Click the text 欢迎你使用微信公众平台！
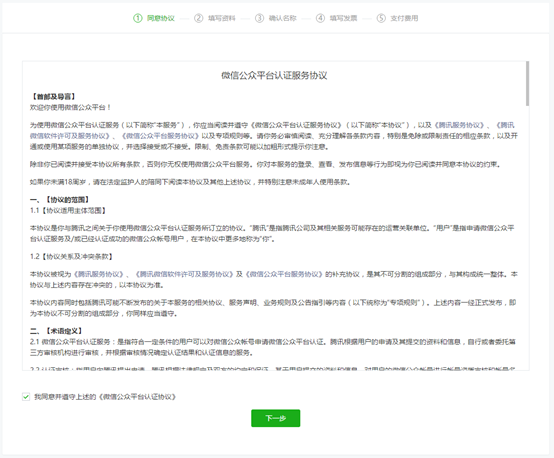Viewport: 554px width, 458px height. coord(71,107)
